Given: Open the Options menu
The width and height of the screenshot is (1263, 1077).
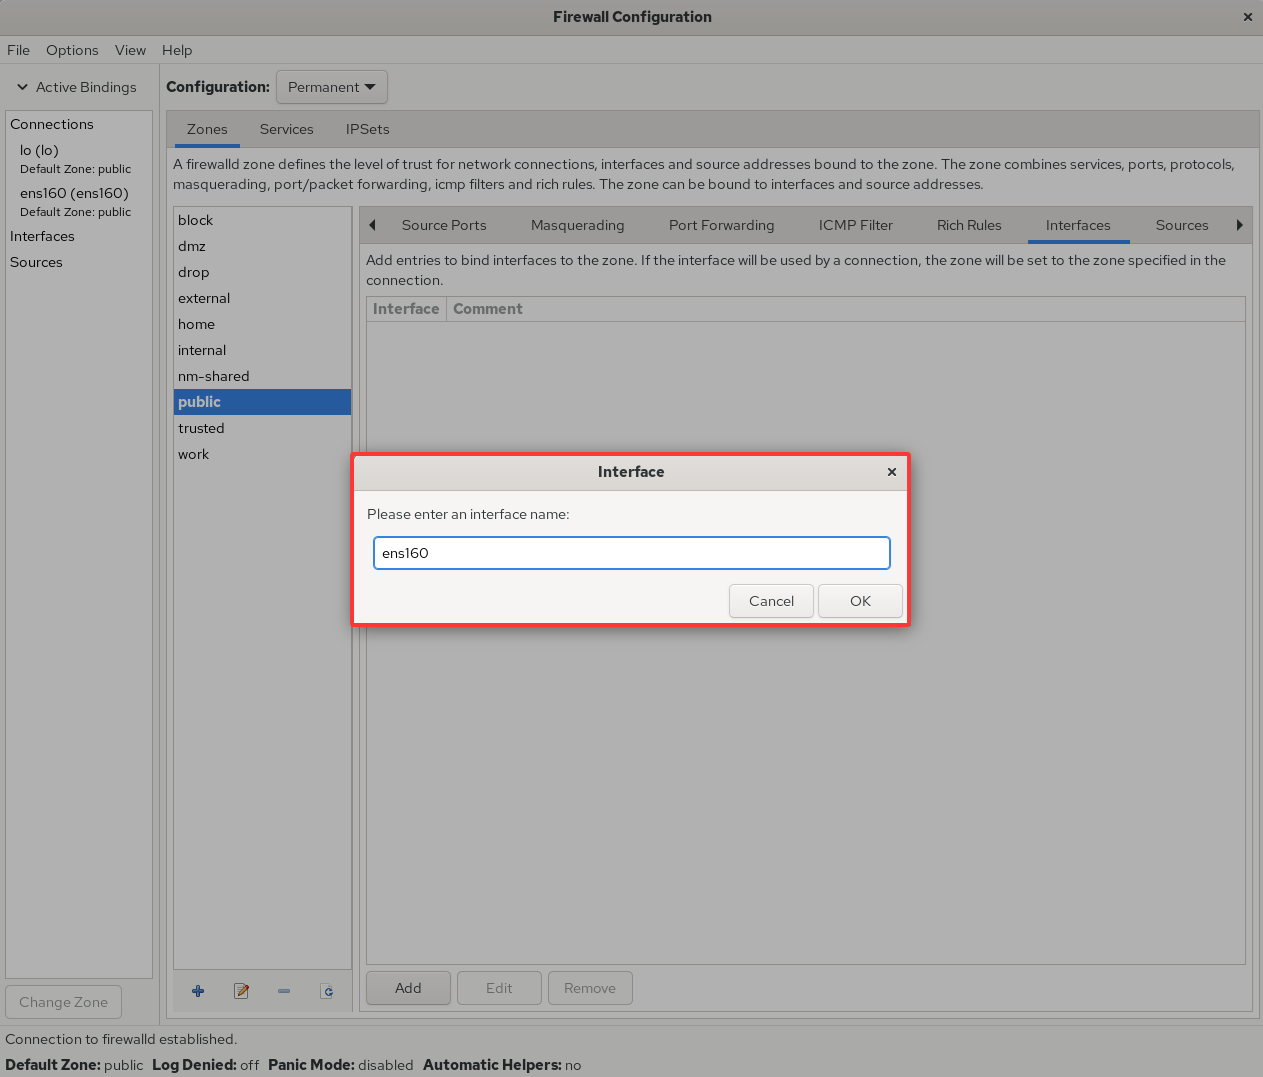Looking at the screenshot, I should (72, 50).
